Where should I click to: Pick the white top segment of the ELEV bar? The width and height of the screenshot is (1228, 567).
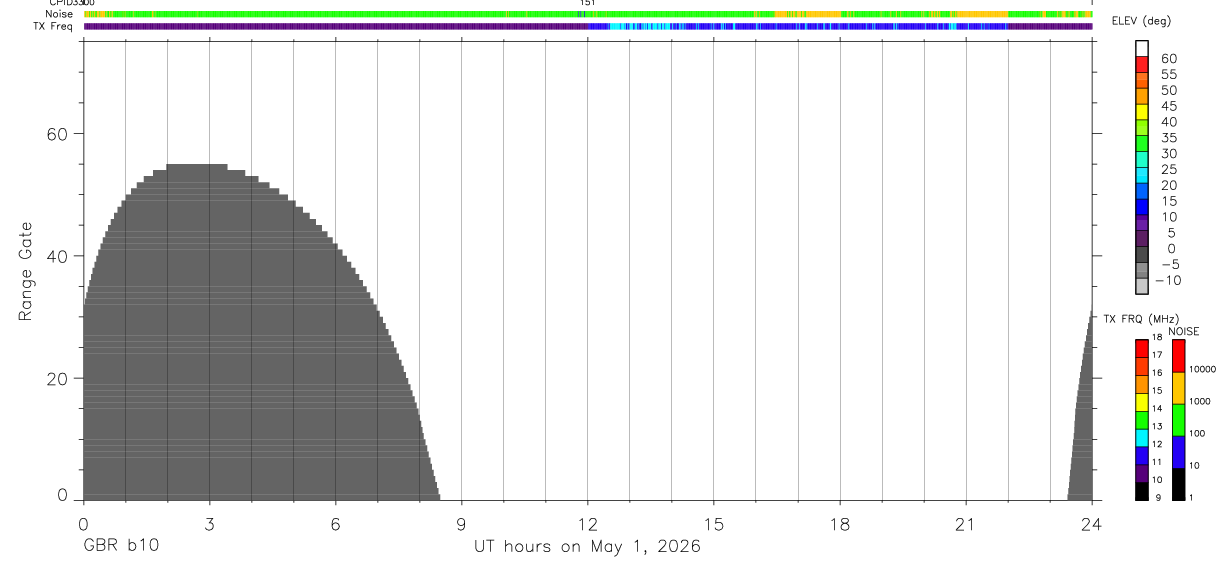pyautogui.click(x=1142, y=47)
